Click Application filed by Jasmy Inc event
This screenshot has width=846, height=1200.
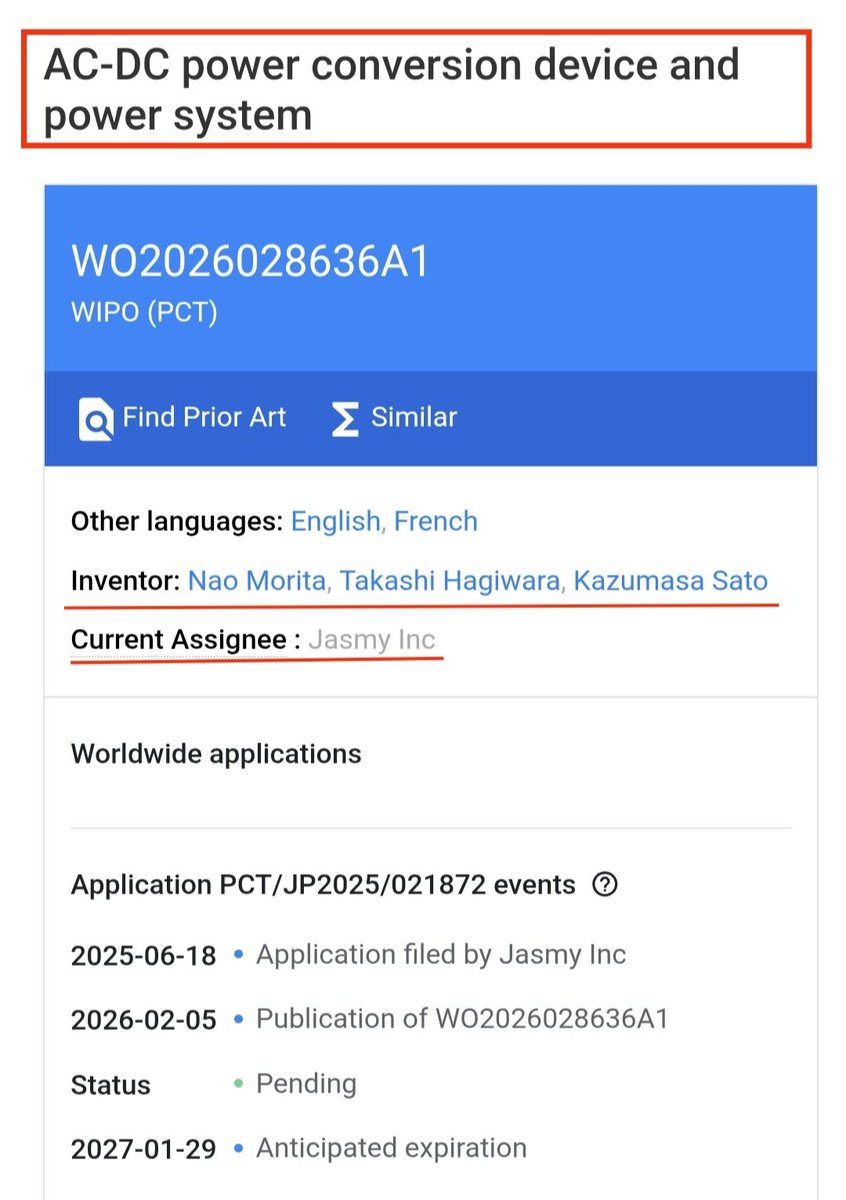[x=441, y=954]
